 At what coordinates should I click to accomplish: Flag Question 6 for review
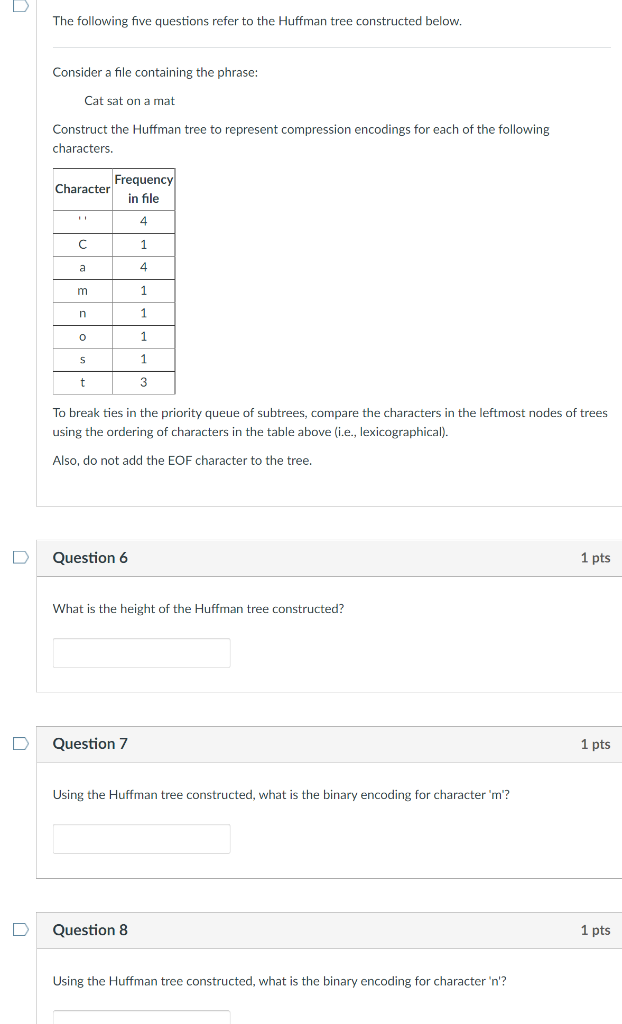pos(20,557)
